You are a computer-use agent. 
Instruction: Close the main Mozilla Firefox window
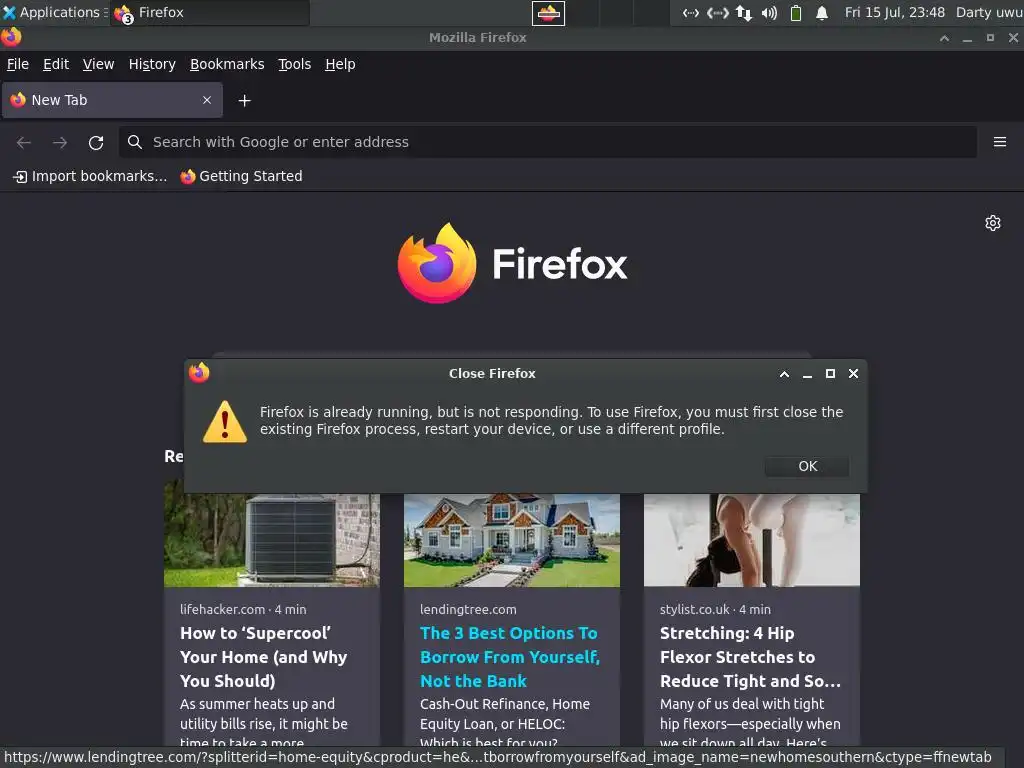click(1013, 38)
